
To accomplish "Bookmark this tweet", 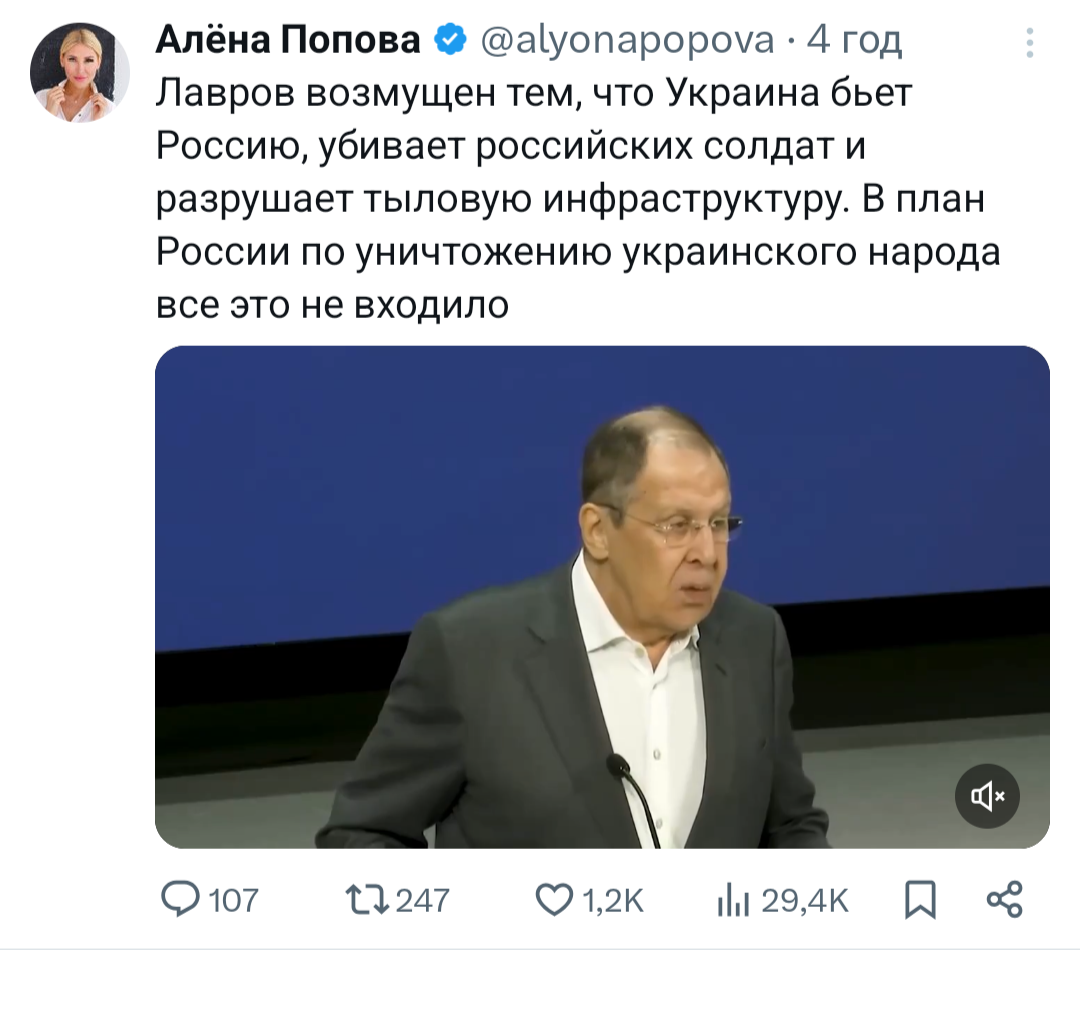I will 920,900.
